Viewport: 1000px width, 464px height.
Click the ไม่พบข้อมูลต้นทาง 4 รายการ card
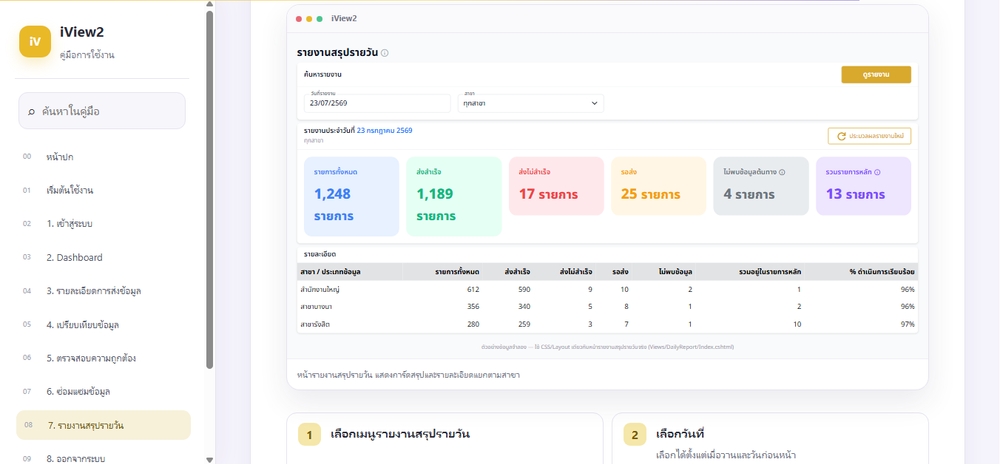(x=761, y=186)
